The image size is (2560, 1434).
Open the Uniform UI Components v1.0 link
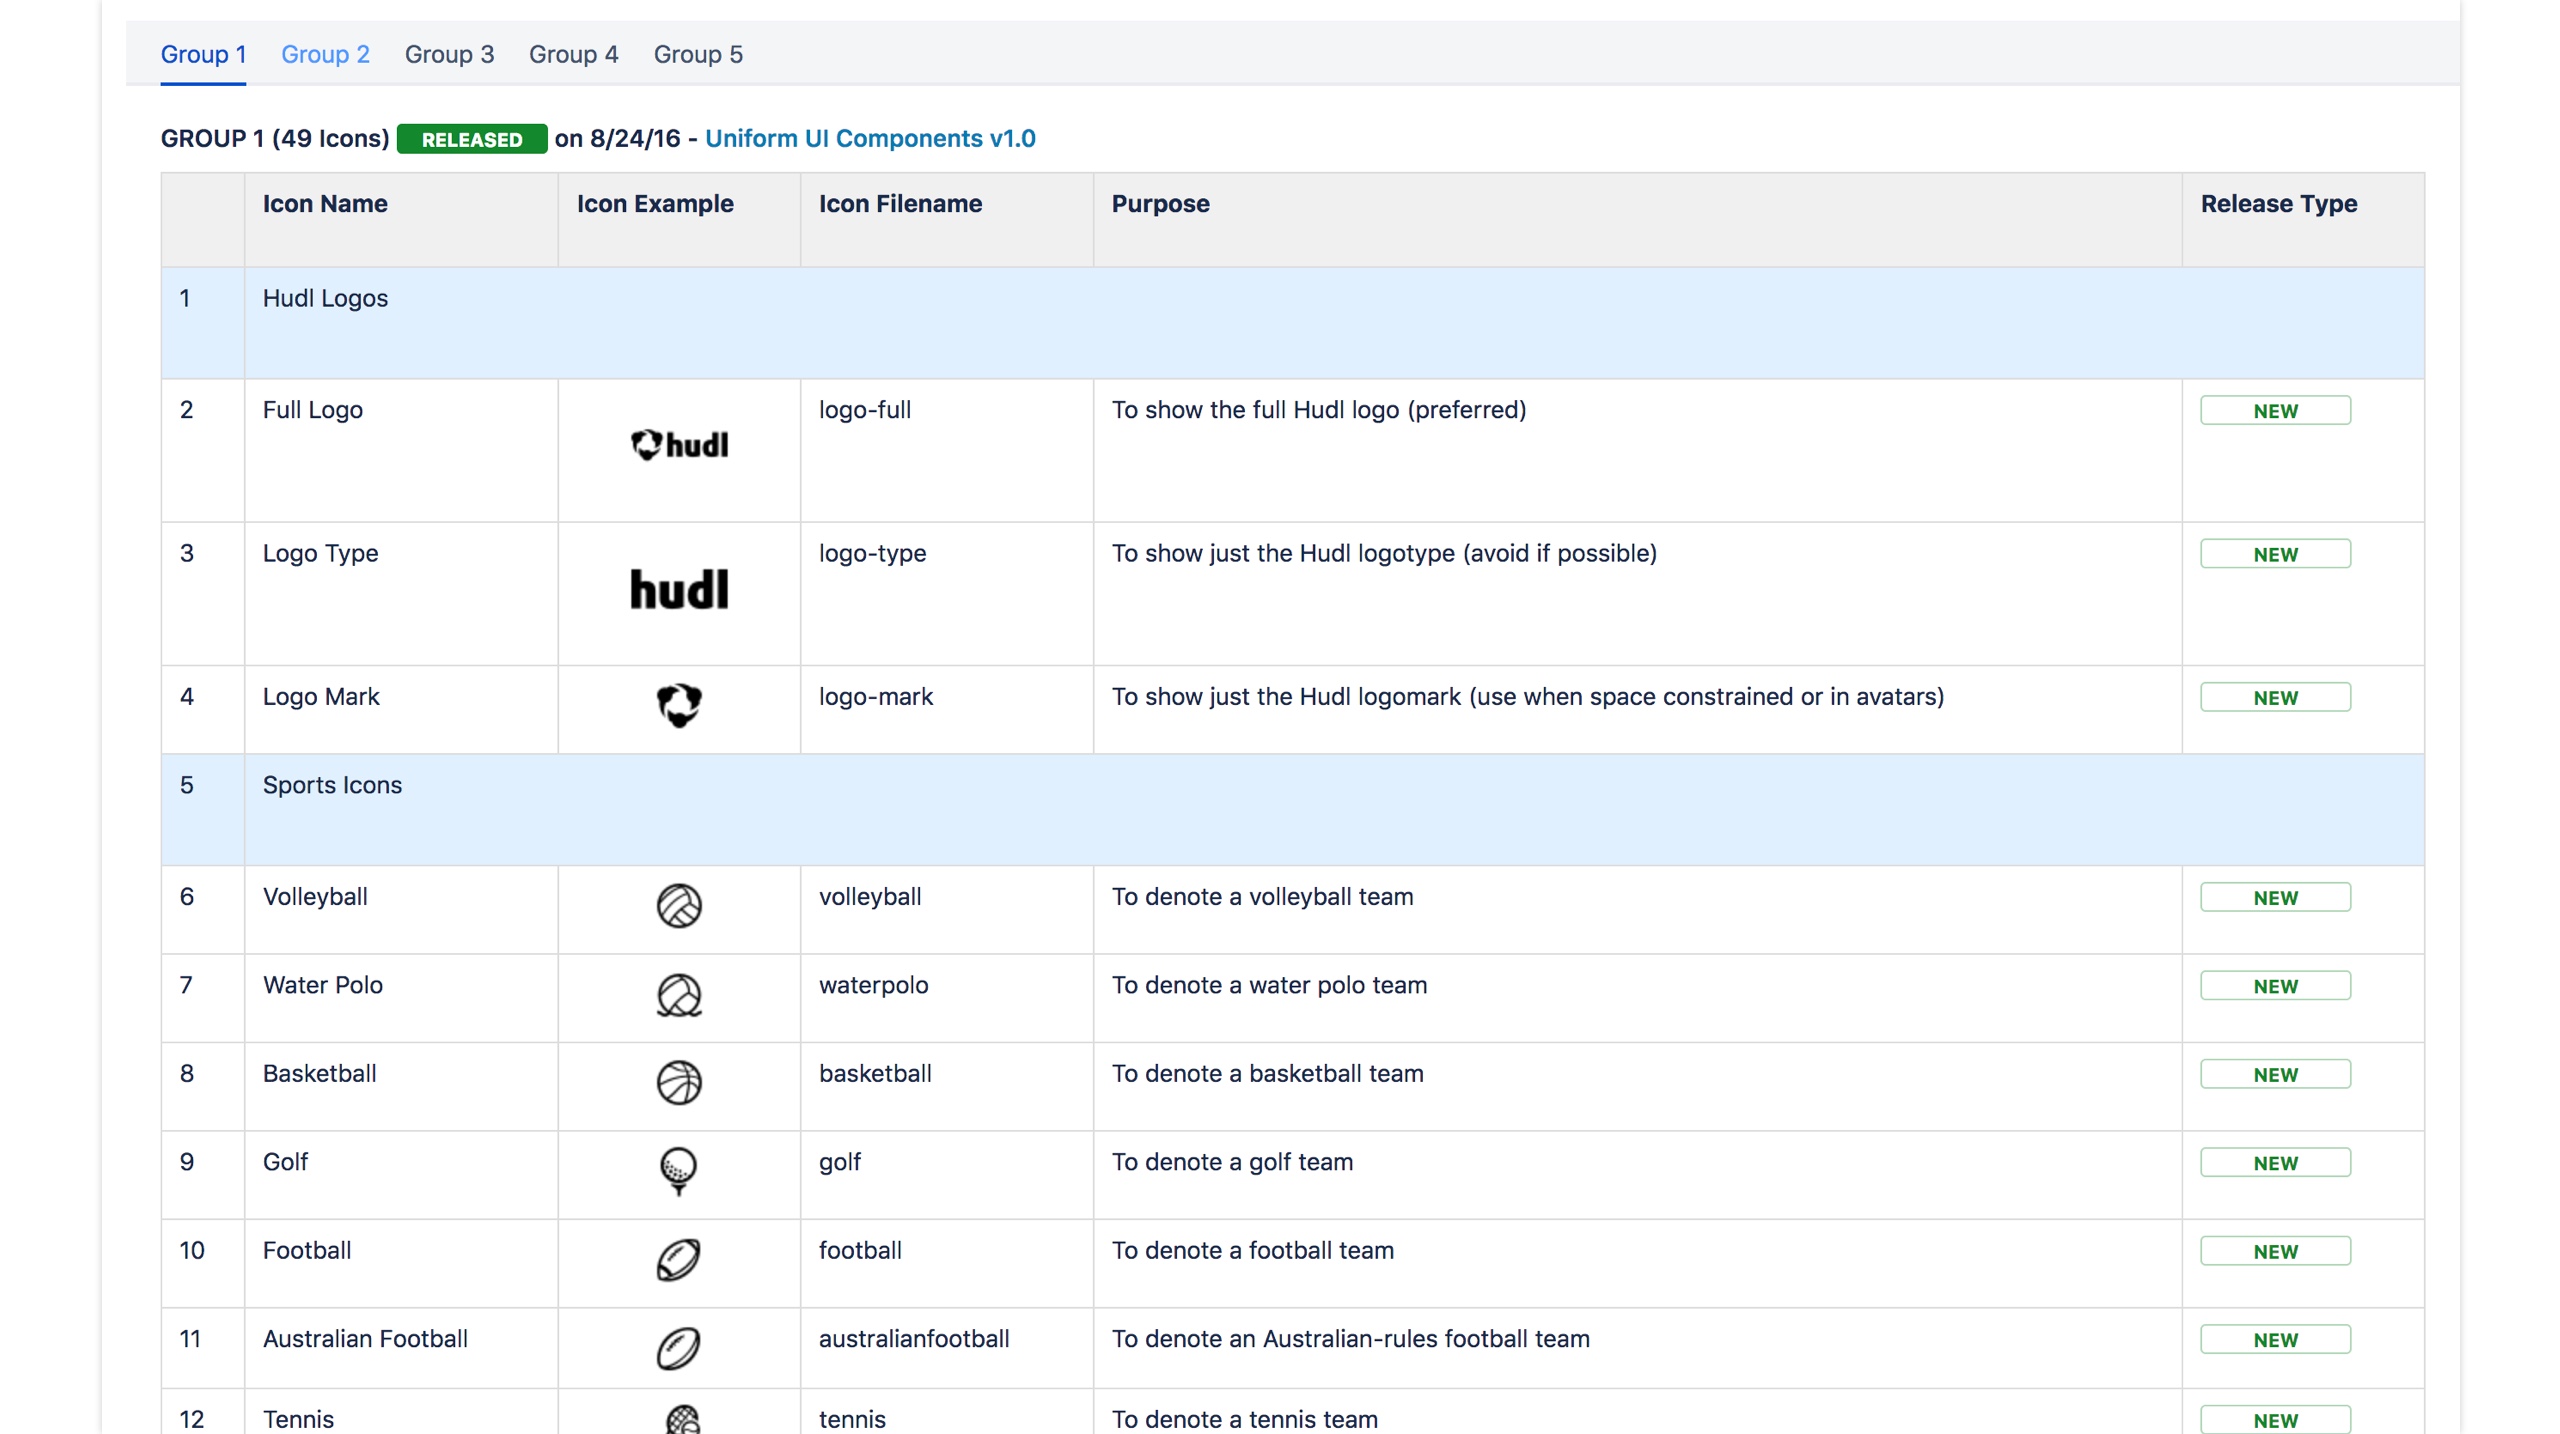[x=870, y=138]
